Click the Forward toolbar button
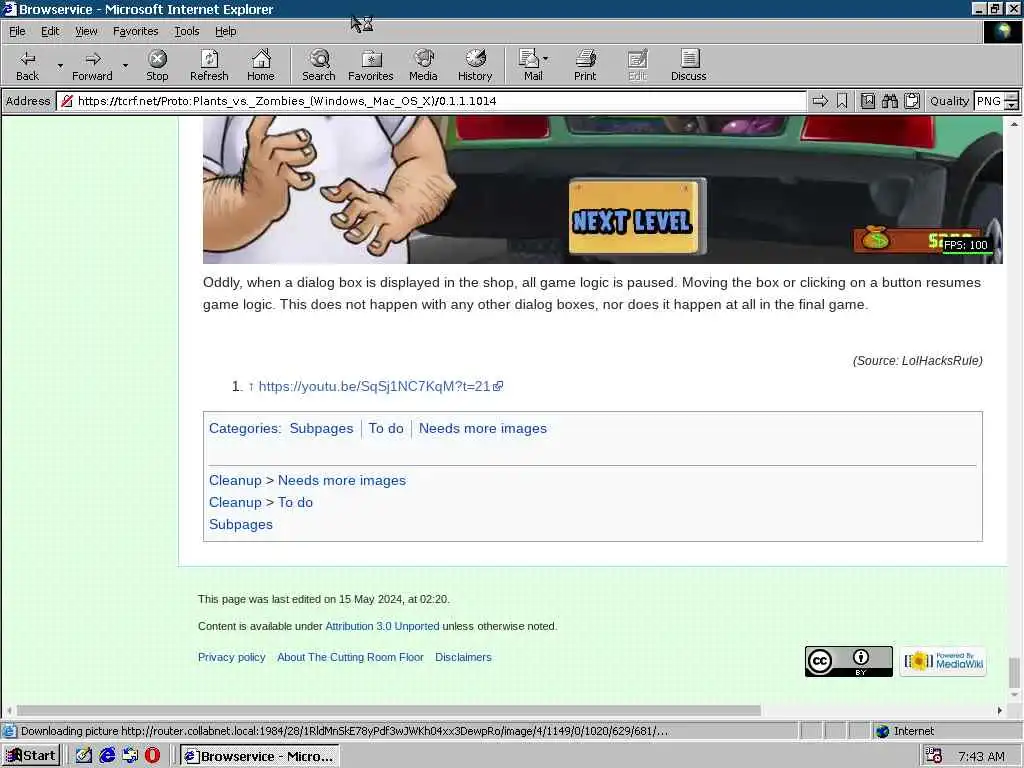This screenshot has width=1024, height=768. tap(92, 65)
